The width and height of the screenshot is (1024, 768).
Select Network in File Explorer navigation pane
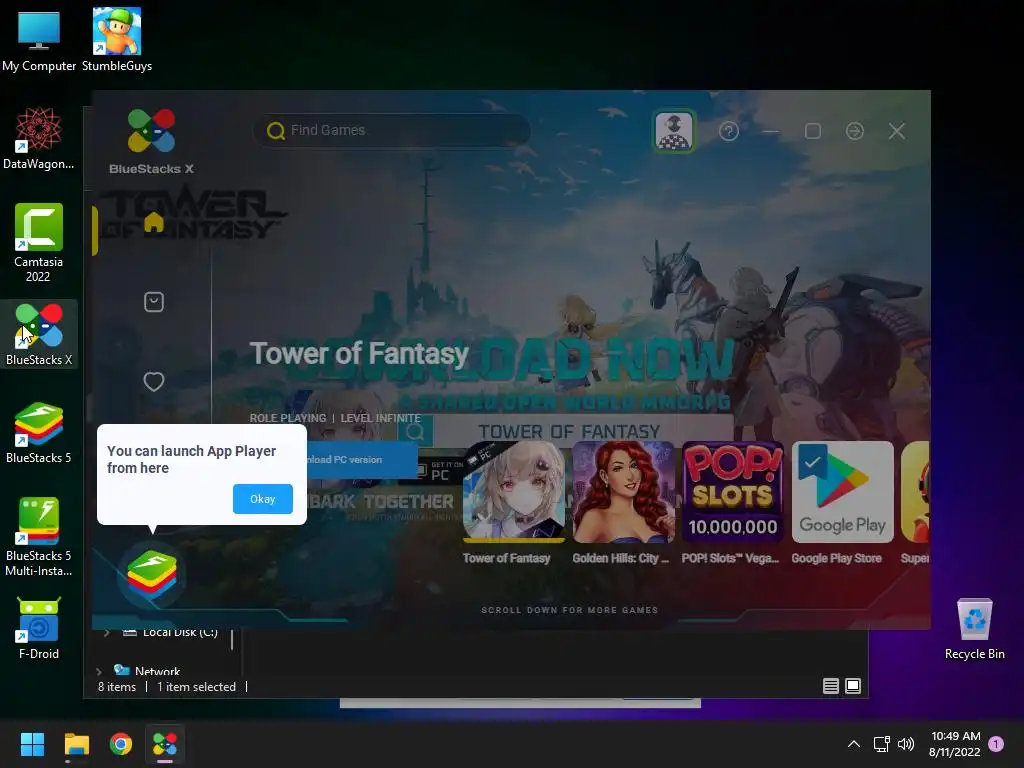coord(157,671)
